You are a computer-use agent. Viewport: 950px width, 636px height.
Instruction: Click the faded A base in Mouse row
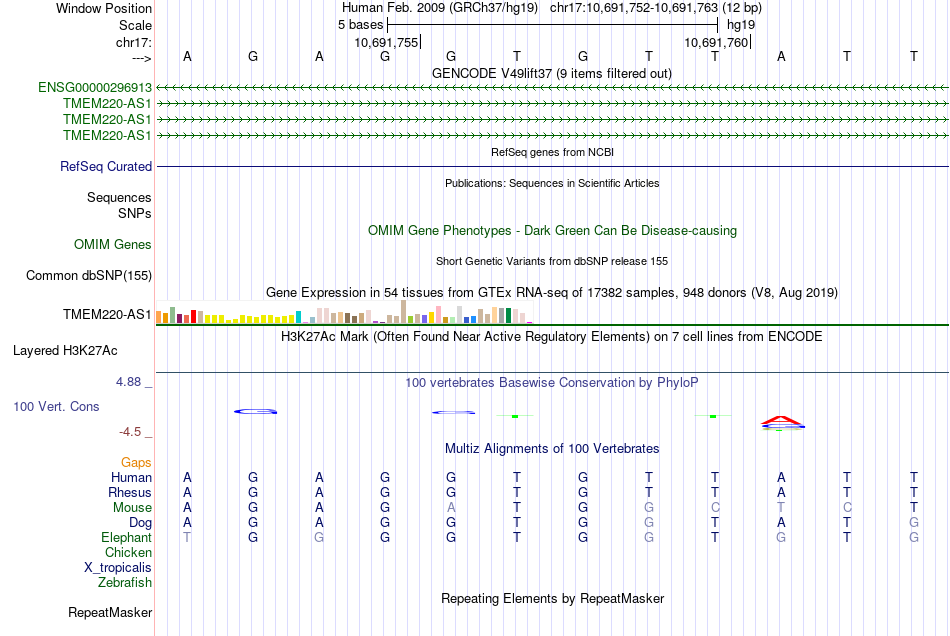(x=451, y=508)
